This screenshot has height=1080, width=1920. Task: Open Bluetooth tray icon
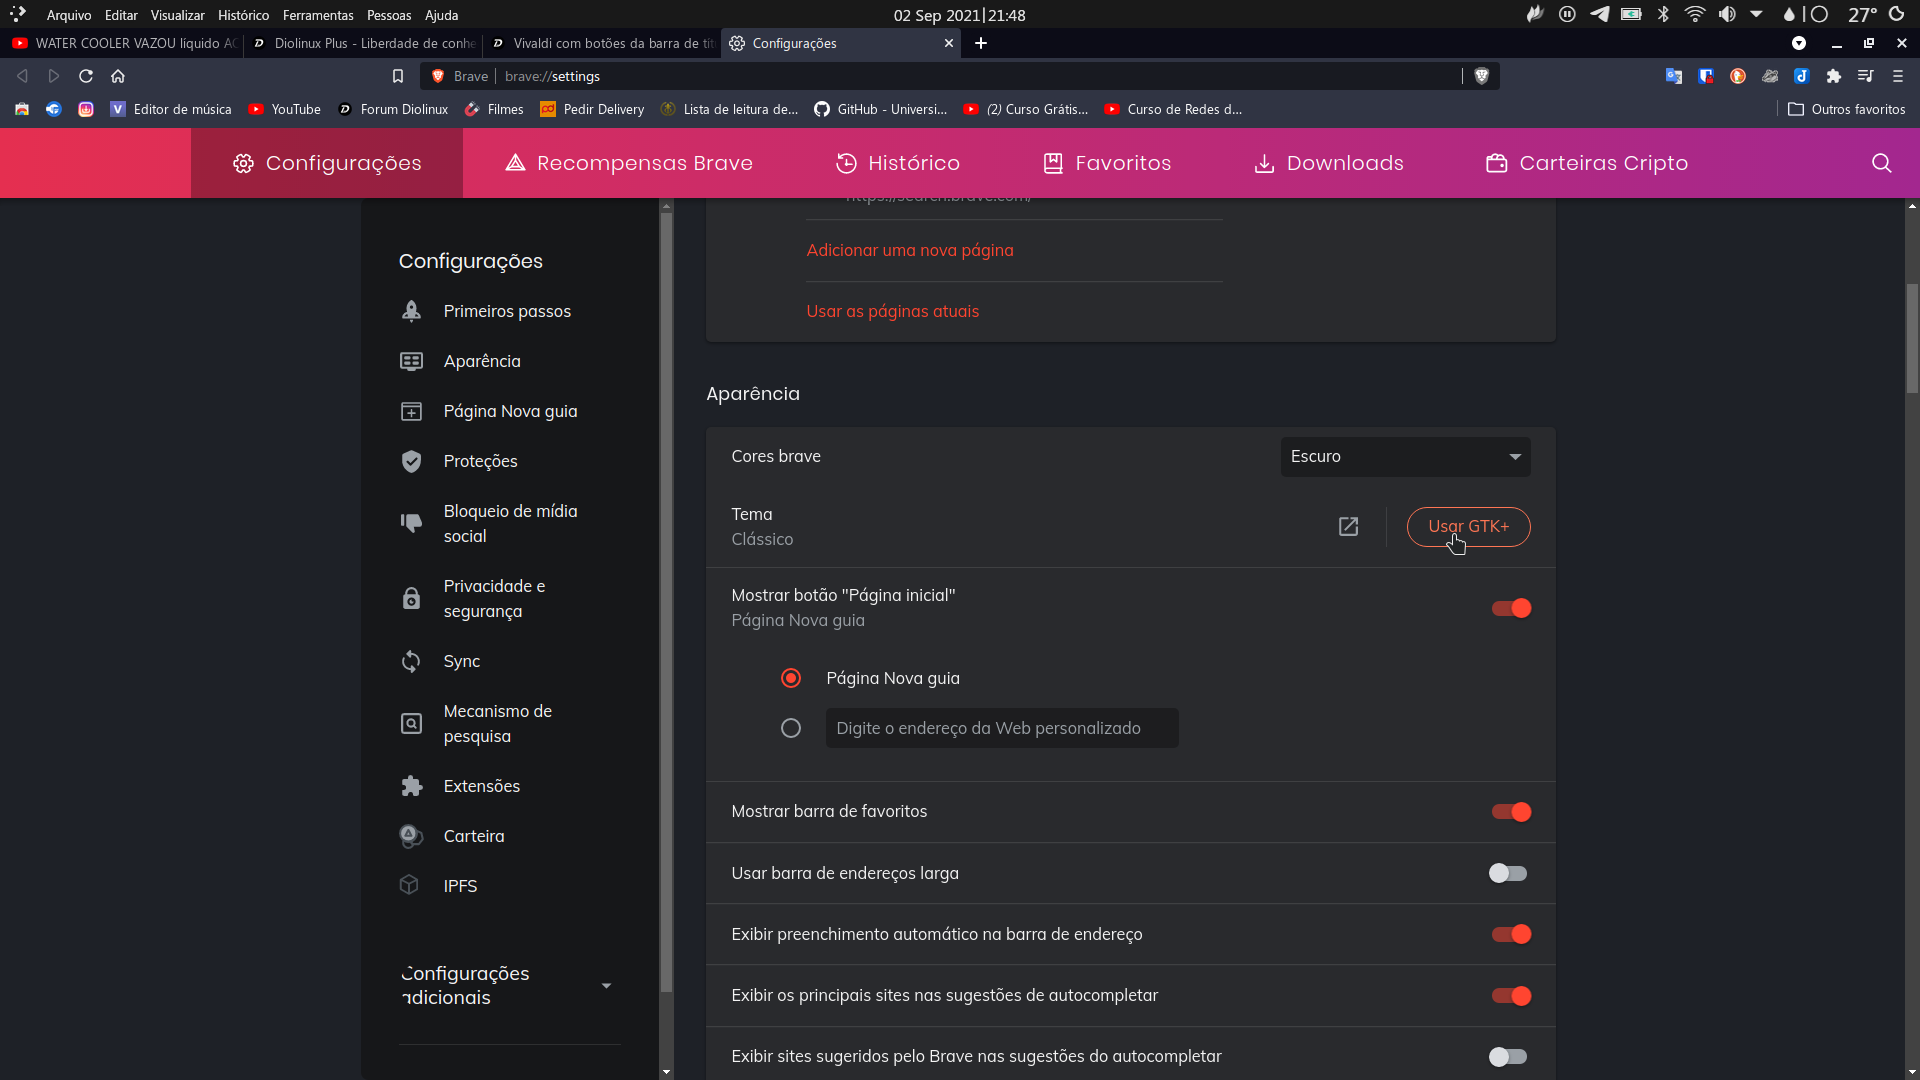point(1663,14)
